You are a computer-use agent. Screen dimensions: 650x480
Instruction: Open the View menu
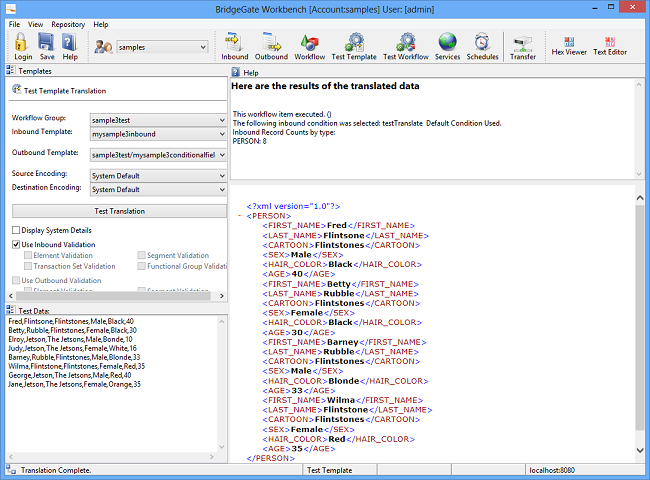coord(36,24)
